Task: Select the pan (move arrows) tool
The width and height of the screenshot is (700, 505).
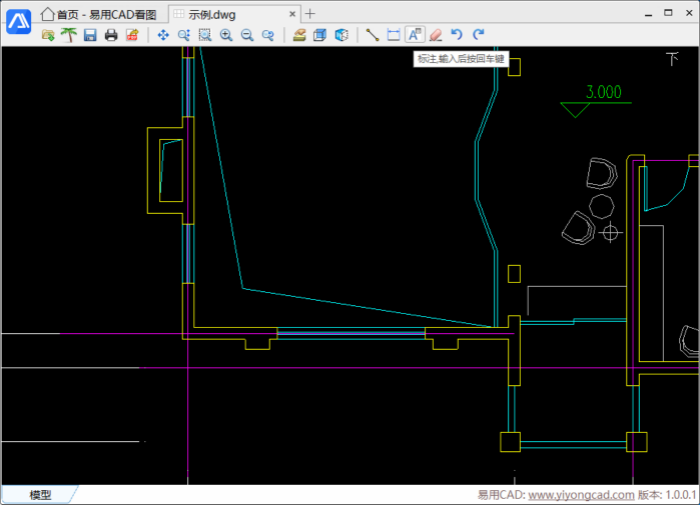Action: coord(163,35)
